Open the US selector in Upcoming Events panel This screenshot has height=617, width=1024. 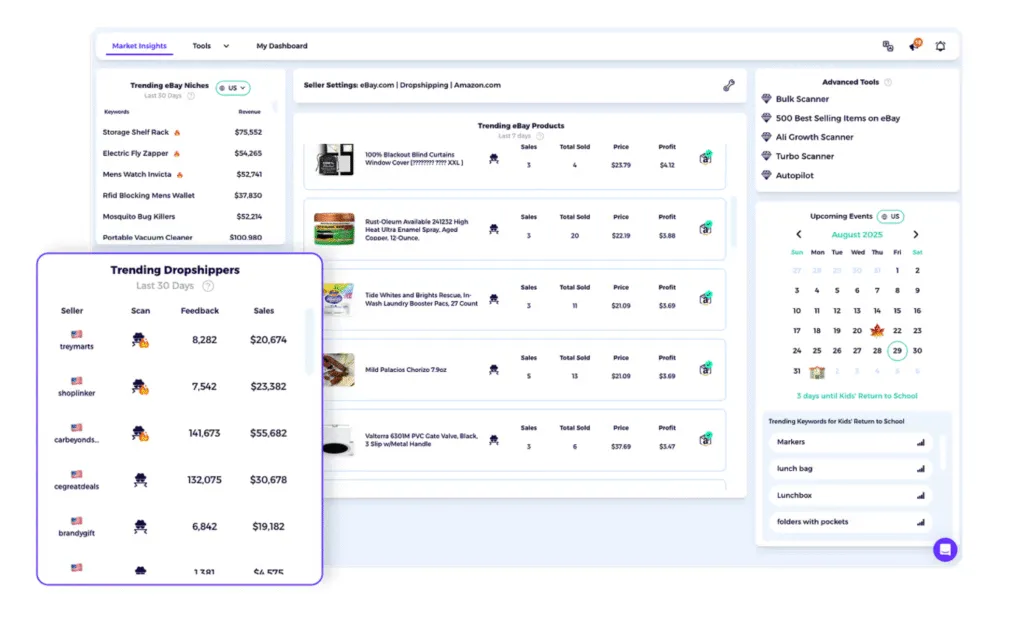[x=891, y=216]
